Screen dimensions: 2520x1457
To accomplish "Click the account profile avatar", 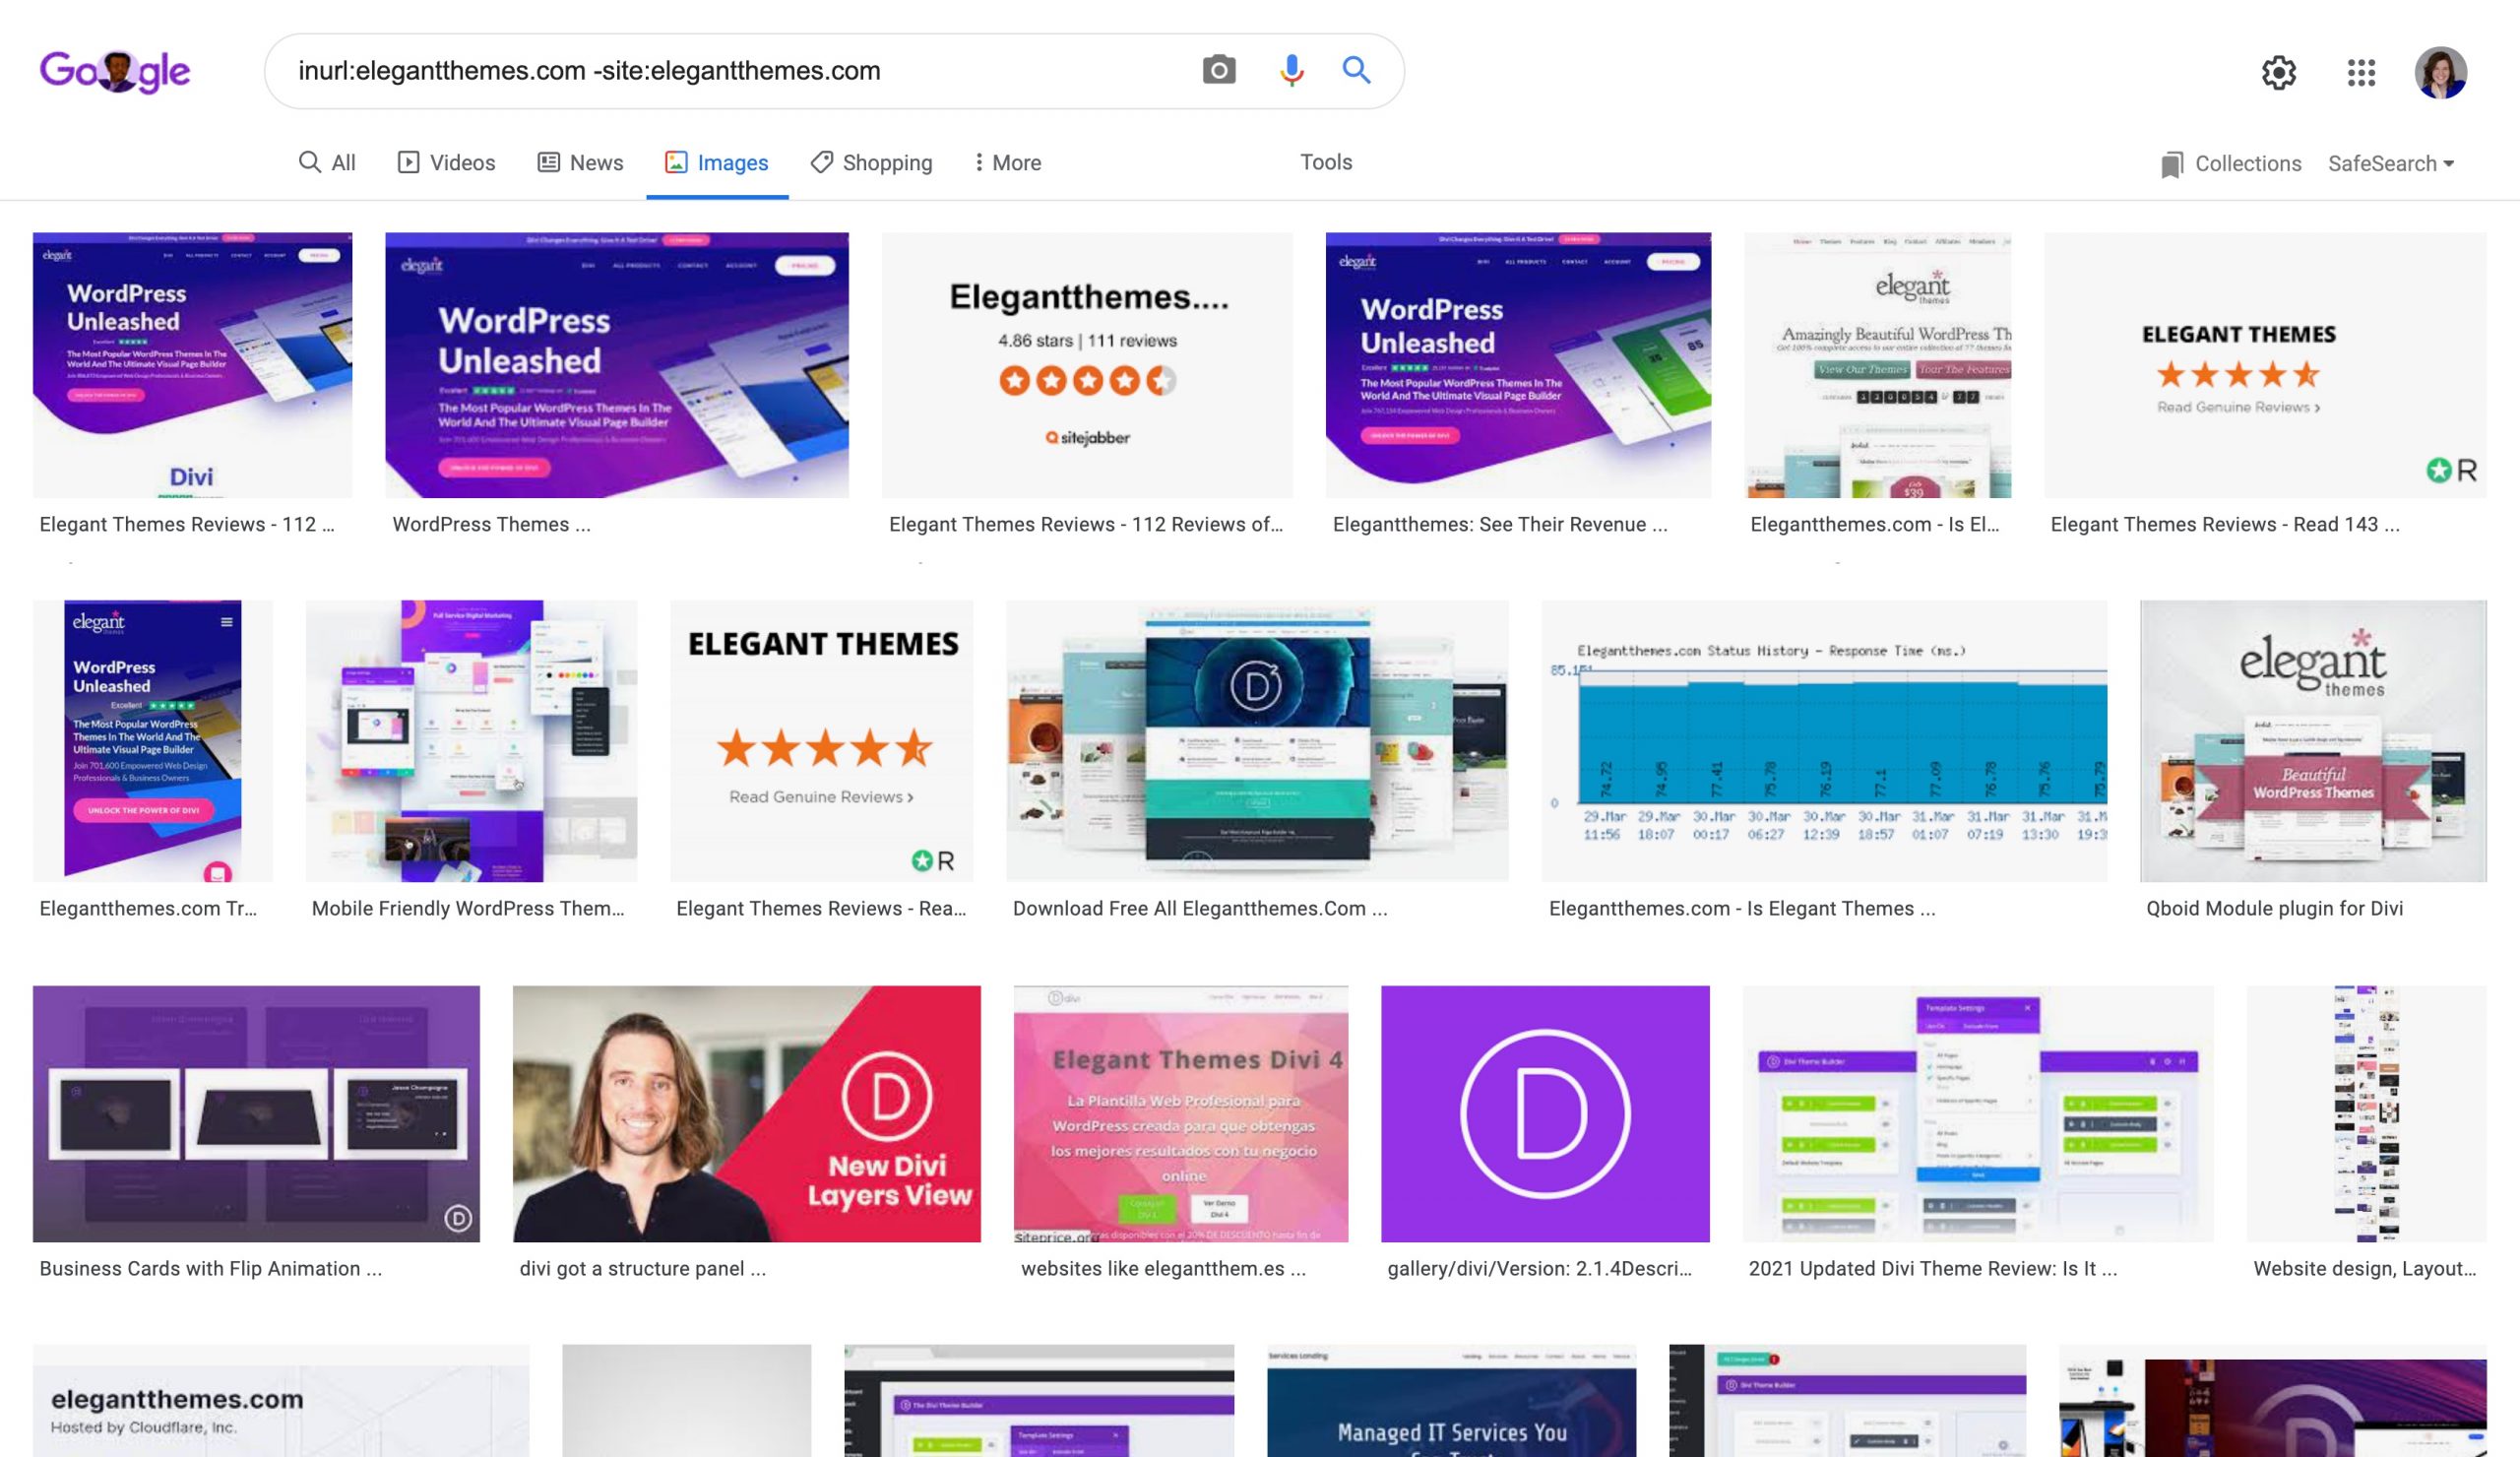I will tap(2440, 72).
